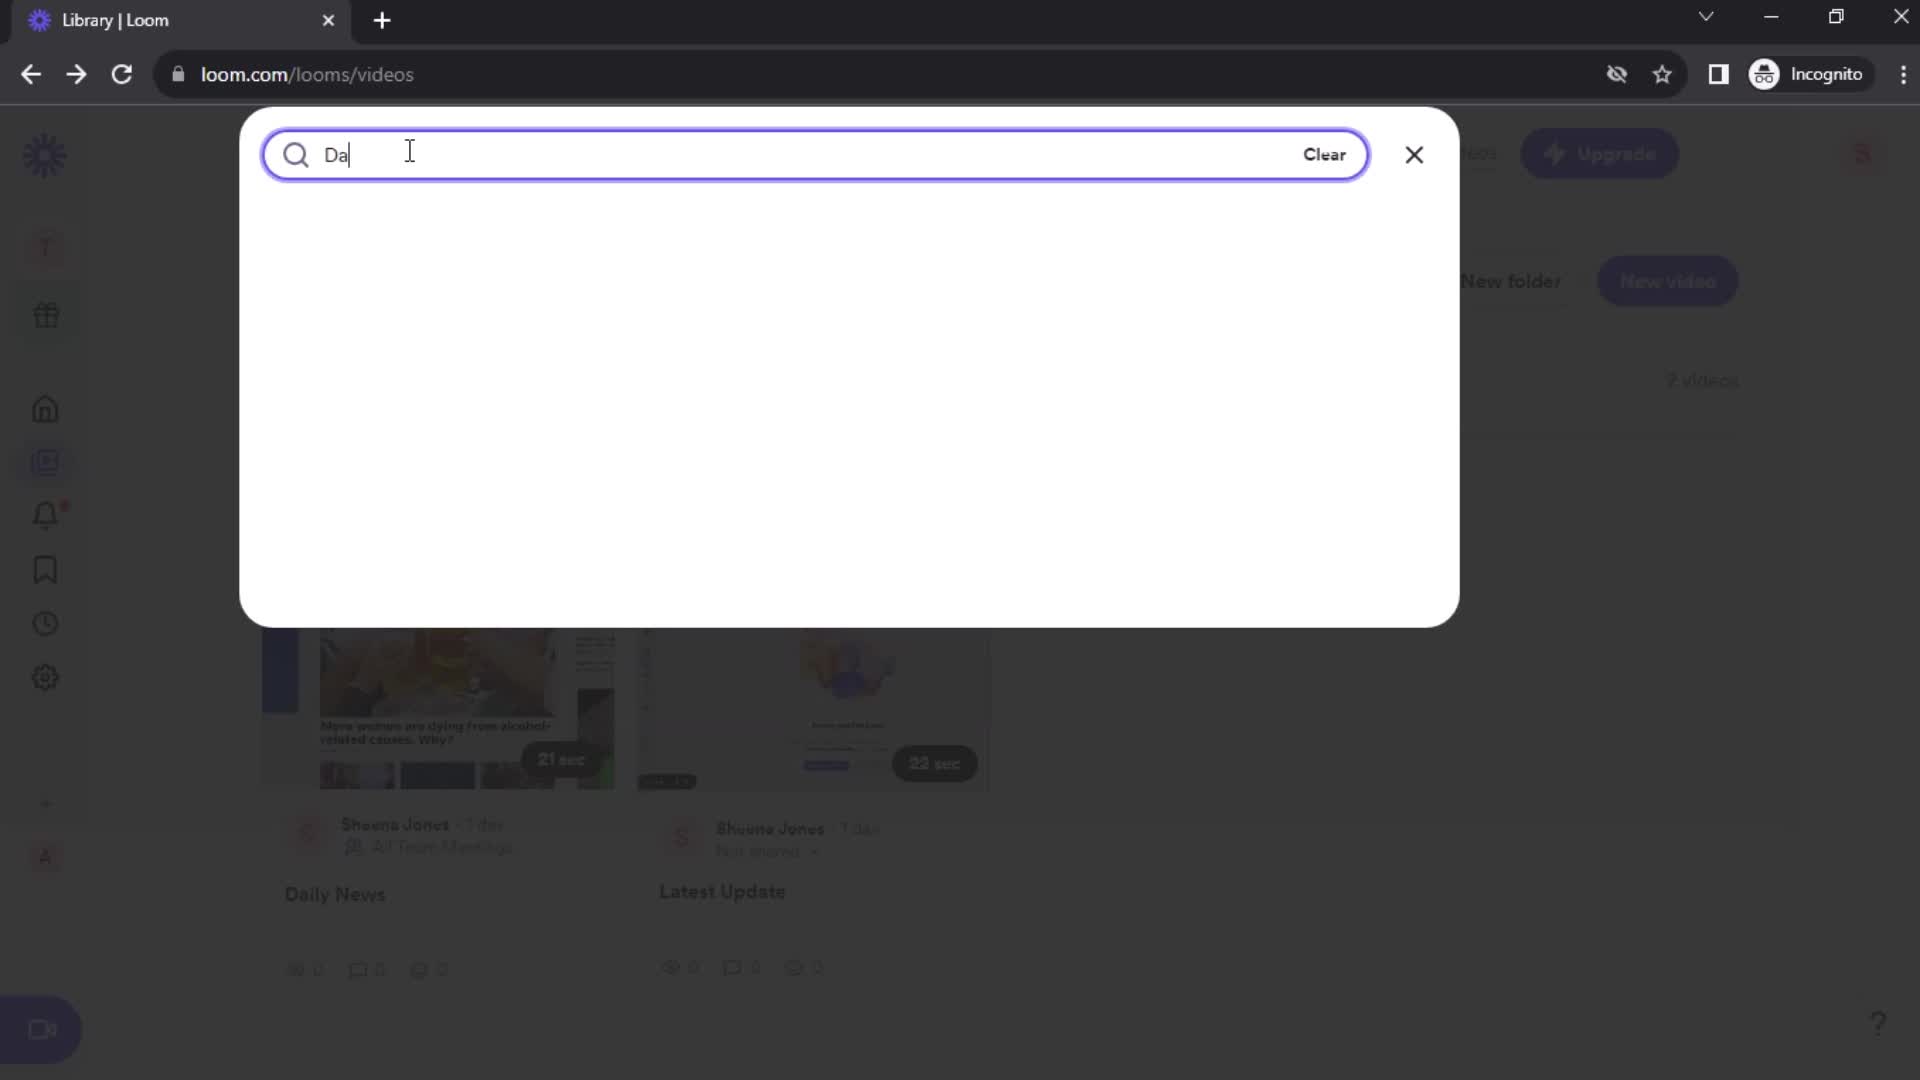The image size is (1920, 1080).
Task: Open the settings gear icon in sidebar
Action: (x=45, y=678)
